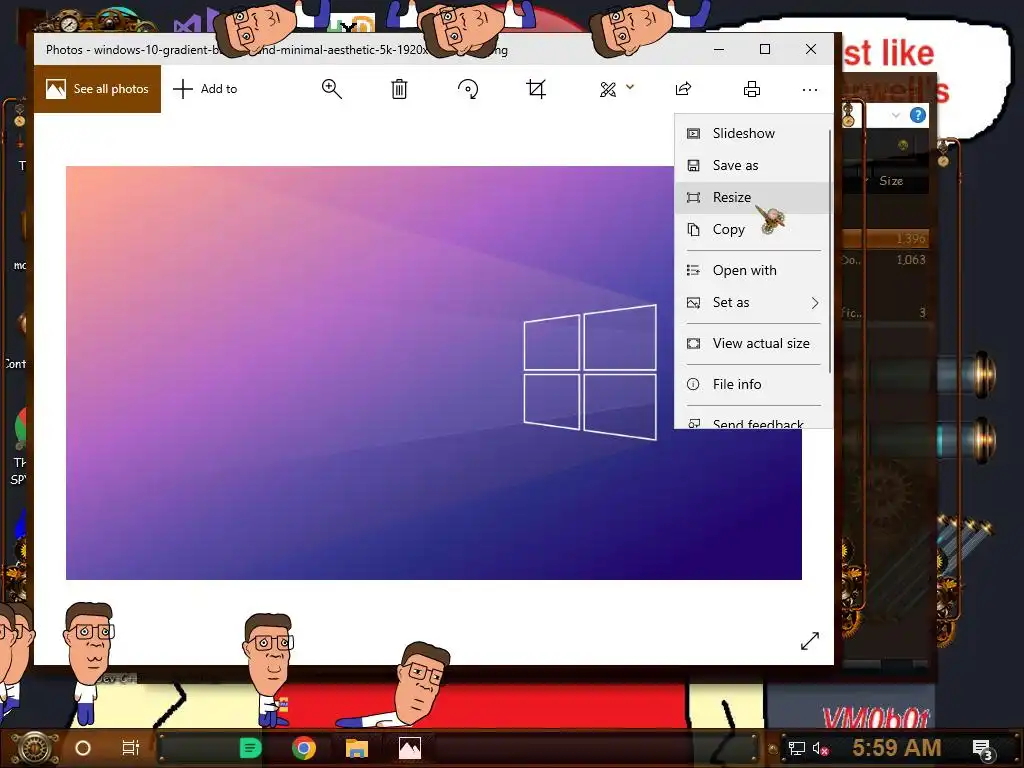Viewport: 1024px width, 768px height.
Task: Expand the dropdown chevron beside help icon
Action: pos(895,116)
